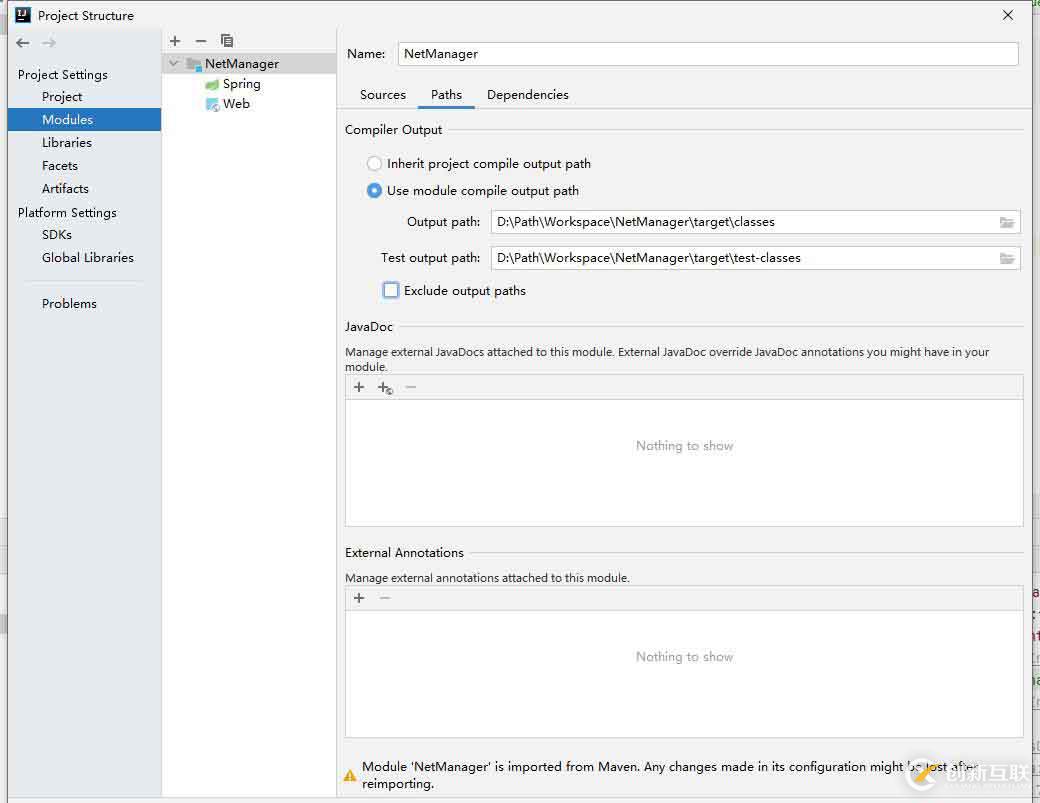Click the forward navigation arrow
1040x803 pixels.
49,43
